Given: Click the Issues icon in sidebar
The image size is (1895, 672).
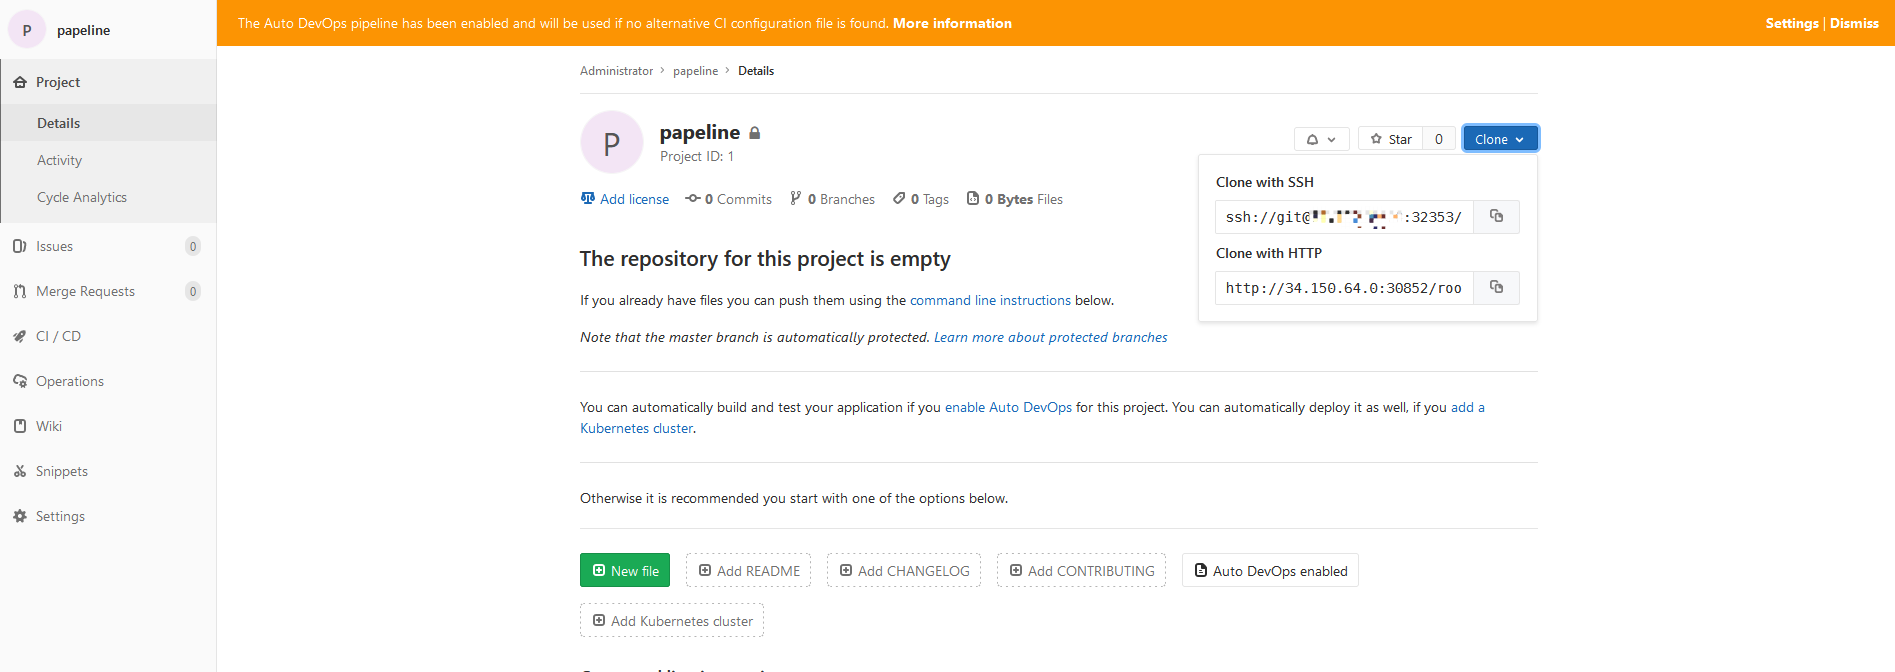Looking at the screenshot, I should tap(19, 246).
